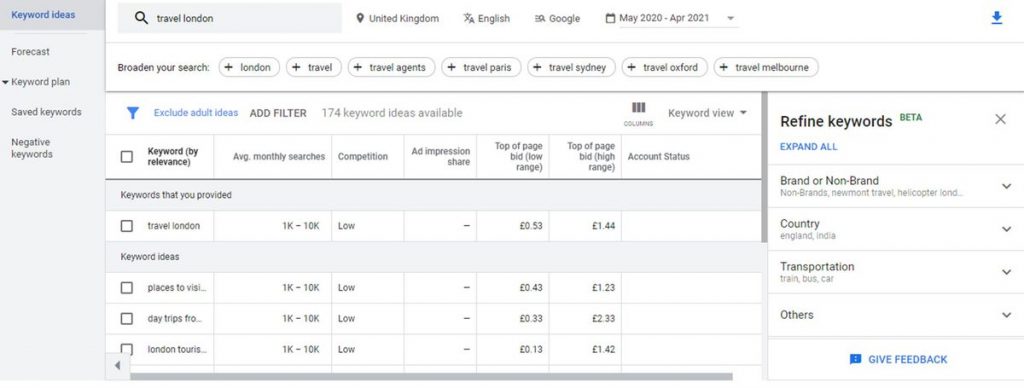
Task: Open Keyword ideas in sidebar
Action: [43, 14]
